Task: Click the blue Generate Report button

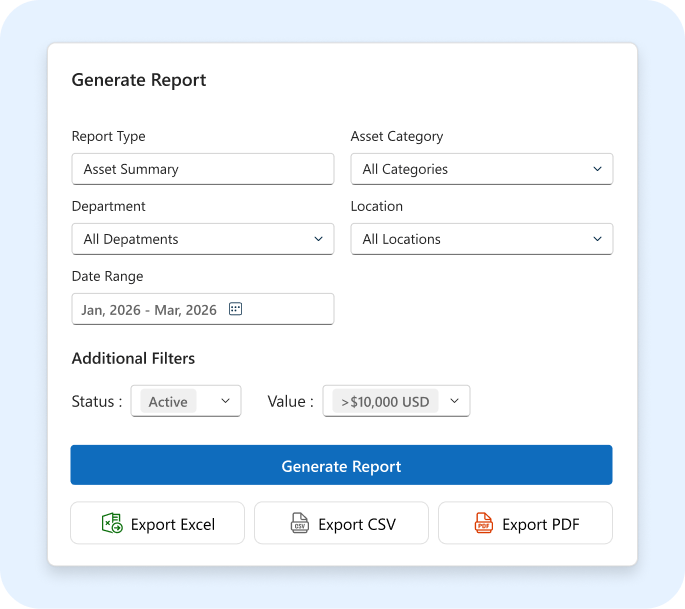Action: (341, 465)
